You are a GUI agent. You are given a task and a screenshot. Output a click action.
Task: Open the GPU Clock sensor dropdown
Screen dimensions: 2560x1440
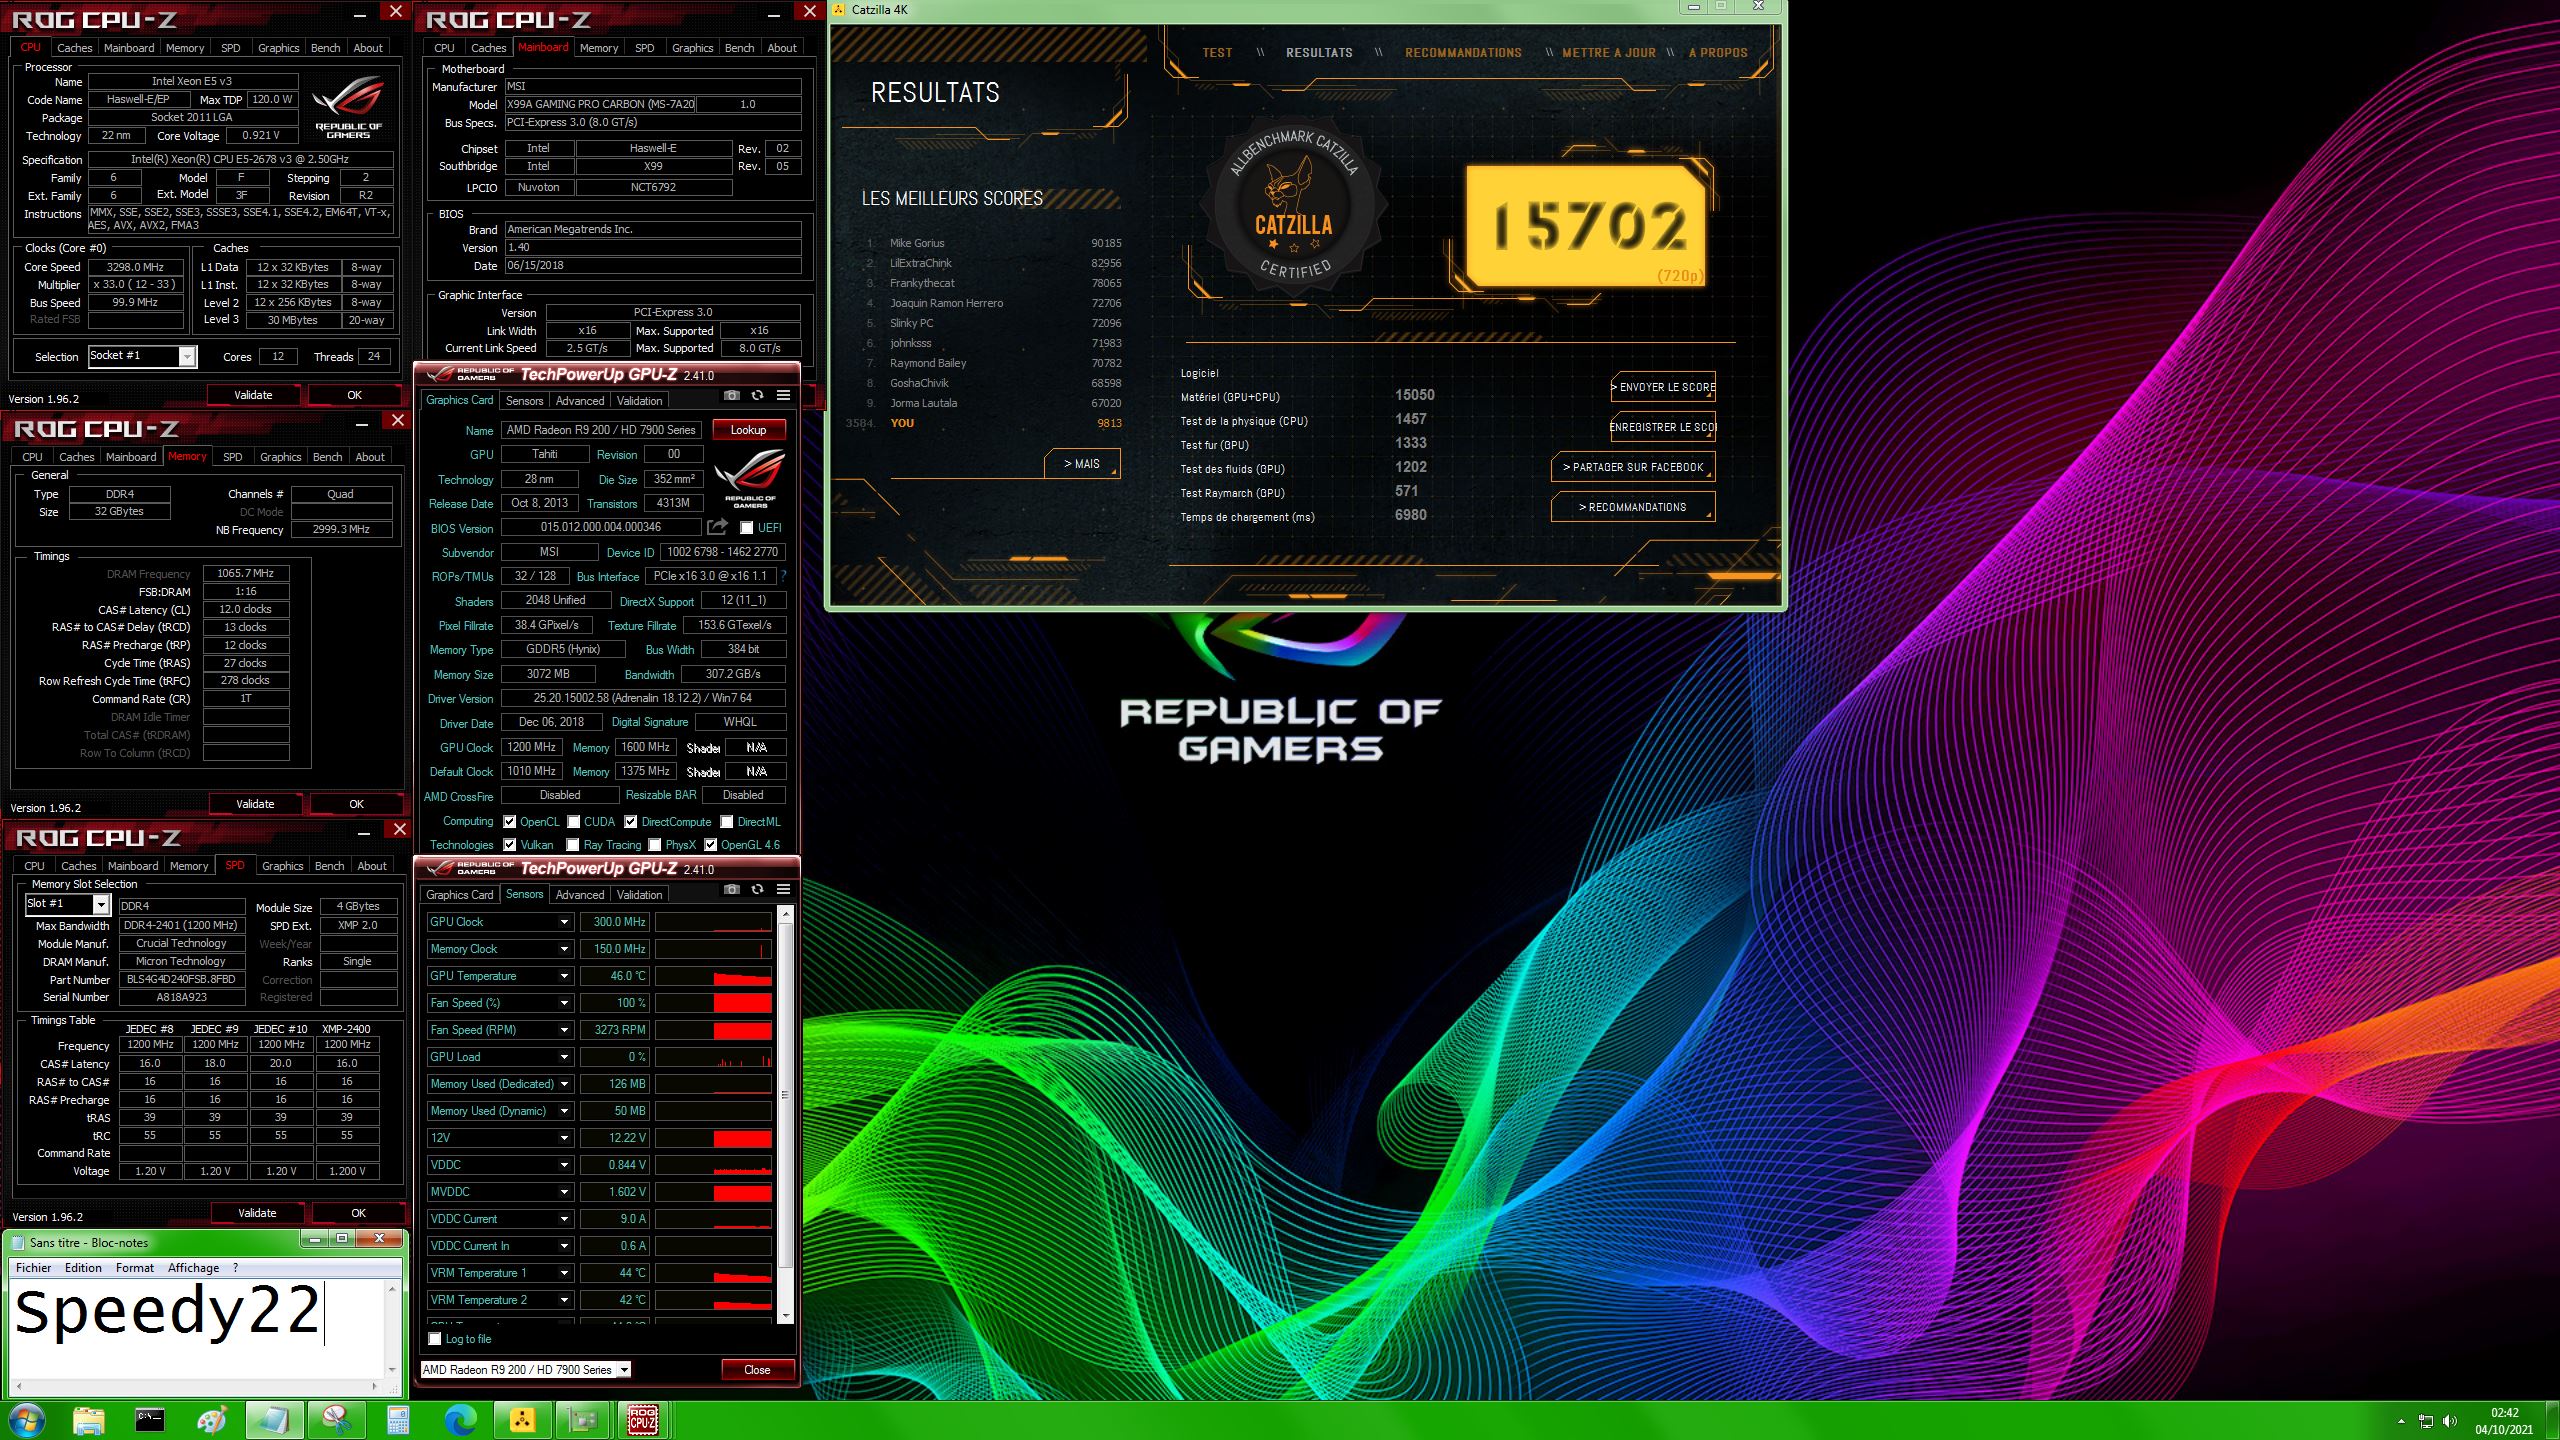coord(564,922)
